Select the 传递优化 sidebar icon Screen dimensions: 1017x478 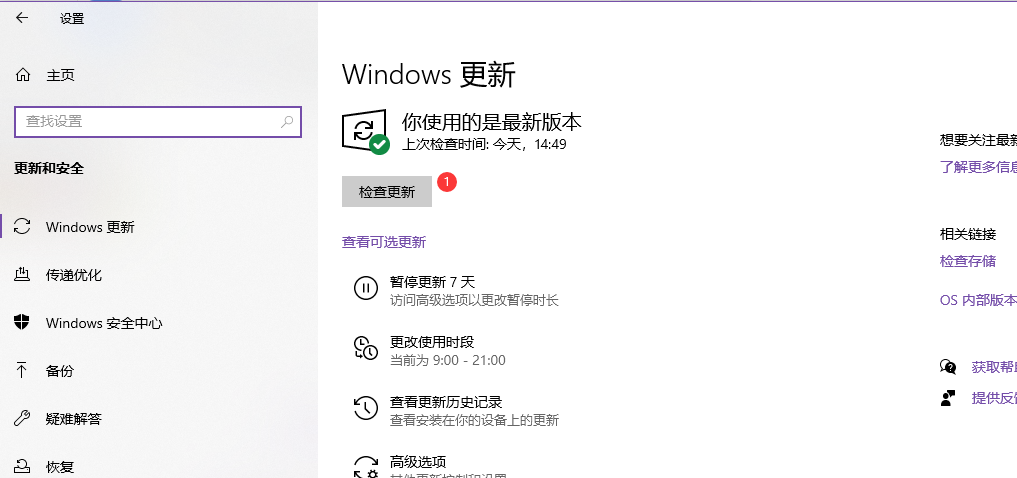point(22,274)
